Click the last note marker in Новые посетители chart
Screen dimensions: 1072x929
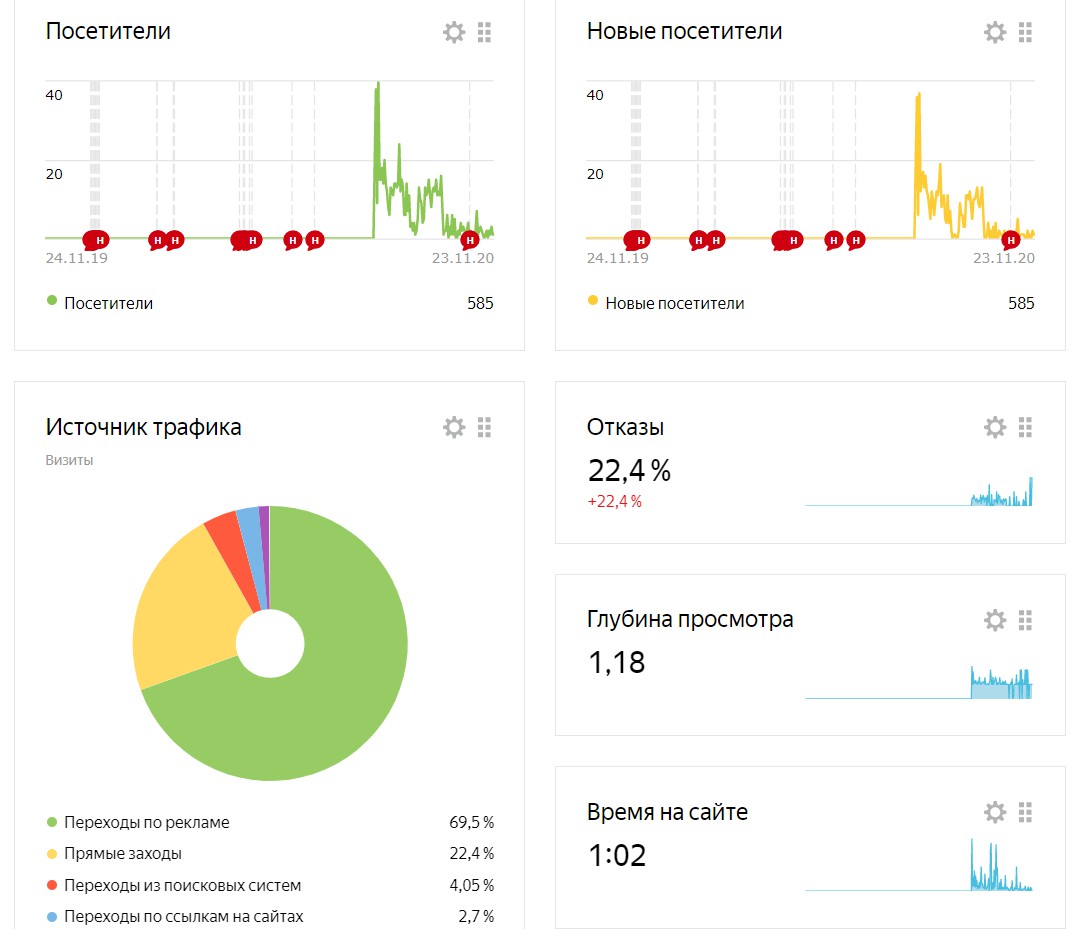tap(1010, 240)
